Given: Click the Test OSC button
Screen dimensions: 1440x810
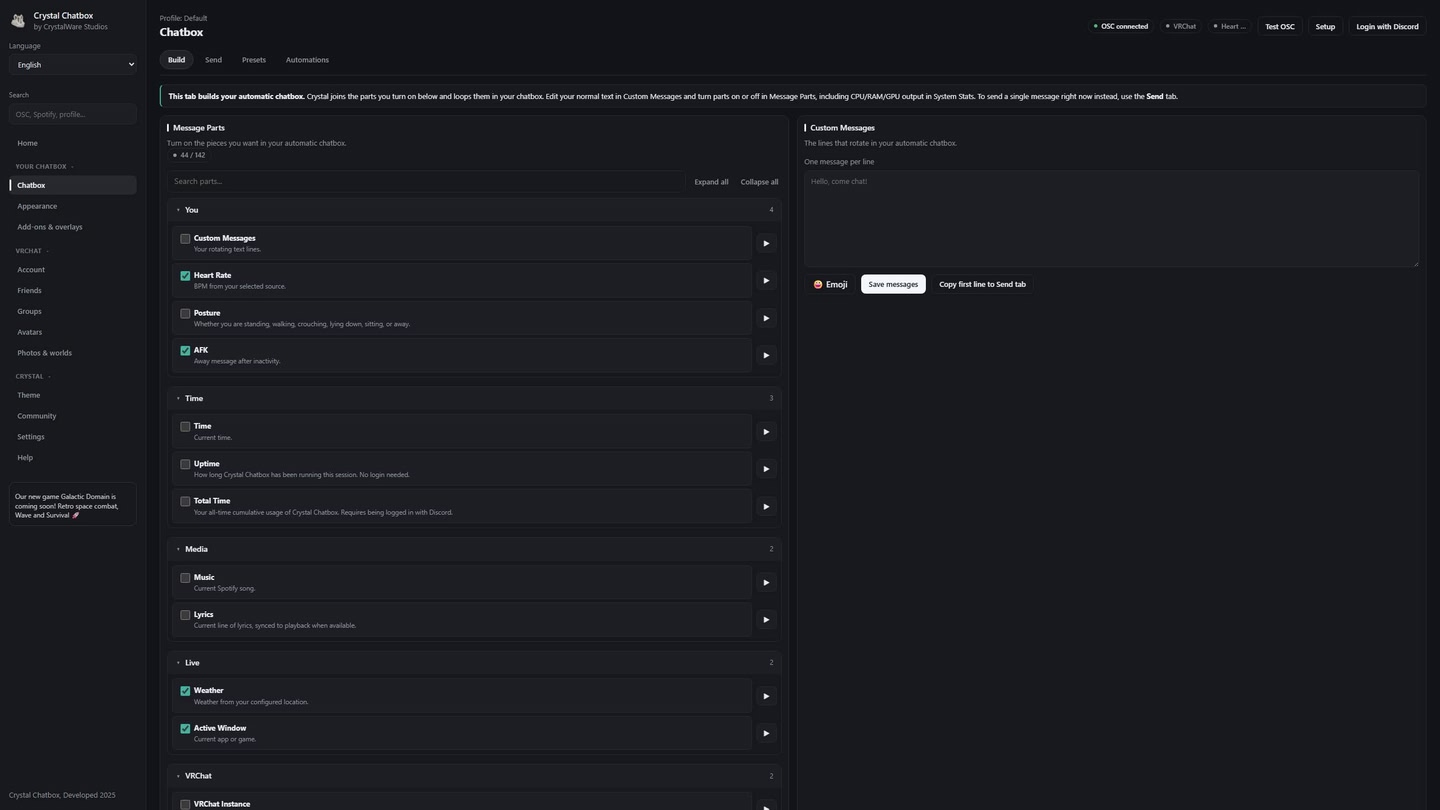Looking at the screenshot, I should (x=1280, y=27).
